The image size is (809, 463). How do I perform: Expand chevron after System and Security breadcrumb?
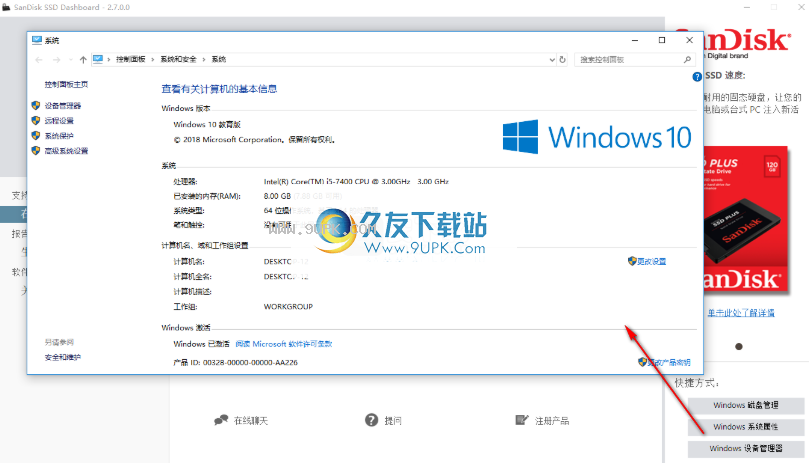[204, 59]
